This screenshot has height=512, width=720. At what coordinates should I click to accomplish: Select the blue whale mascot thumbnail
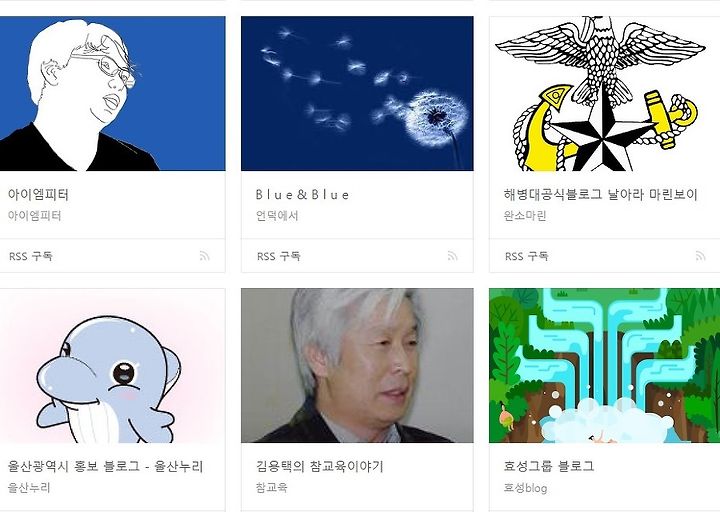pos(112,366)
